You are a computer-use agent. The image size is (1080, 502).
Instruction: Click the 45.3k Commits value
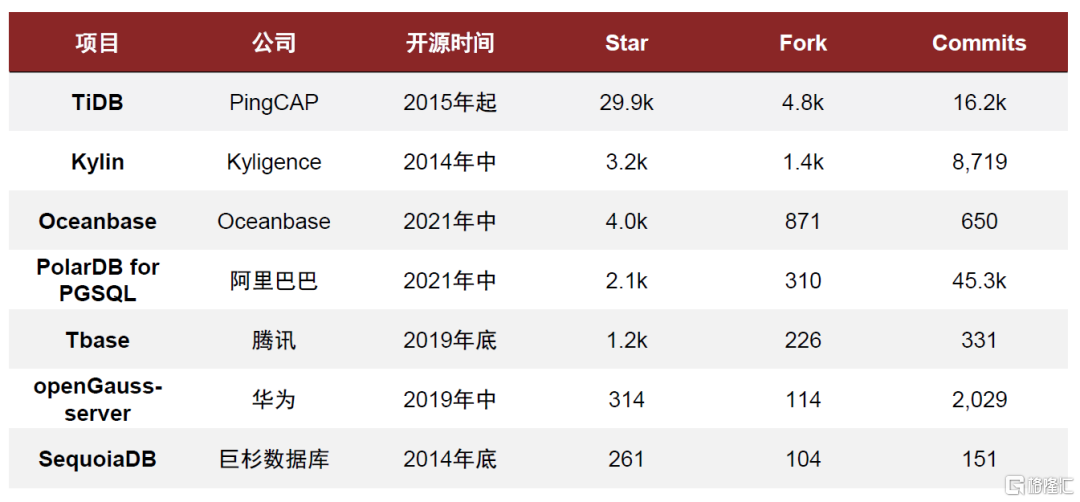979,280
